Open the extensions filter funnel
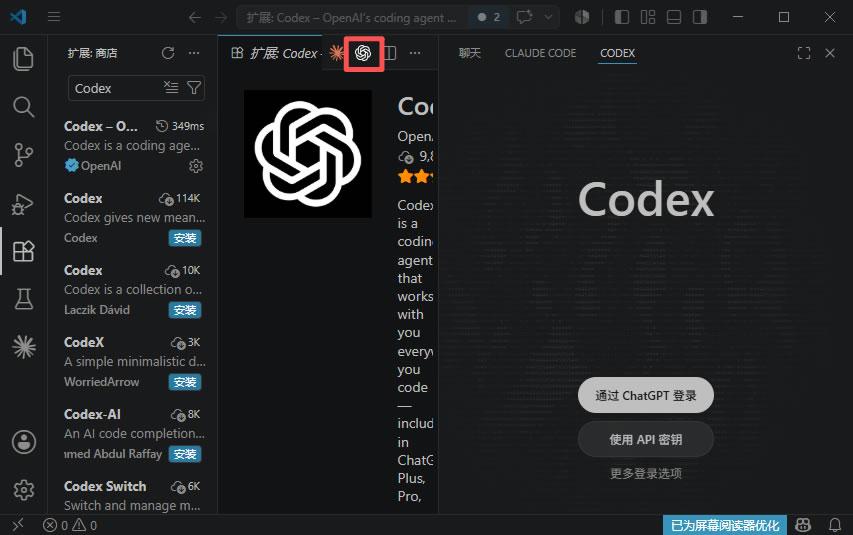The image size is (853, 535). pos(194,88)
